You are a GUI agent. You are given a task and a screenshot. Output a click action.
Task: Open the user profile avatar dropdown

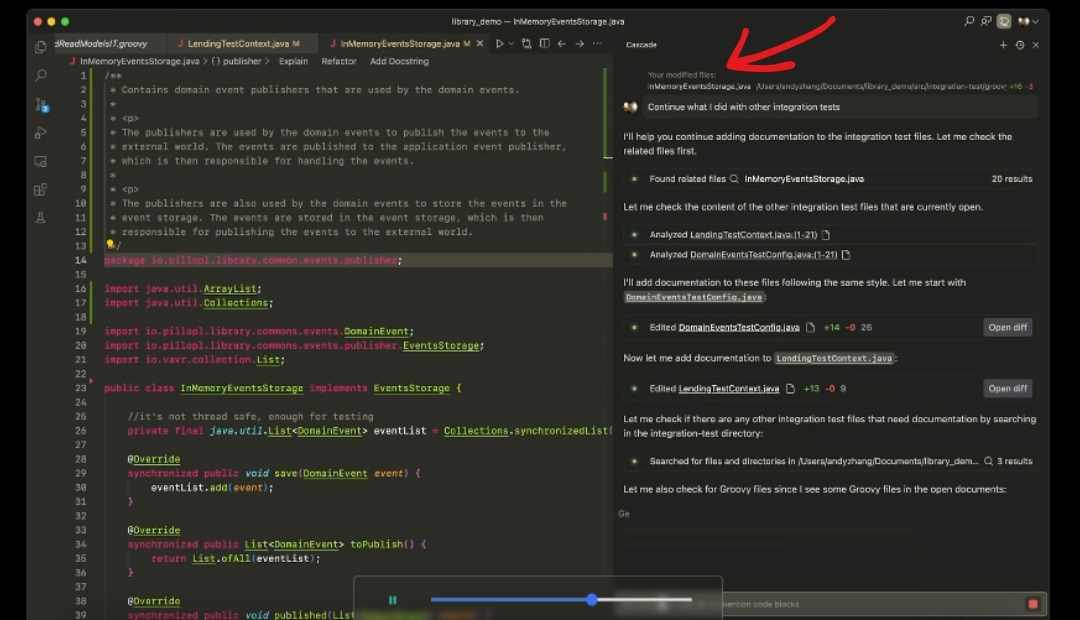point(1028,21)
